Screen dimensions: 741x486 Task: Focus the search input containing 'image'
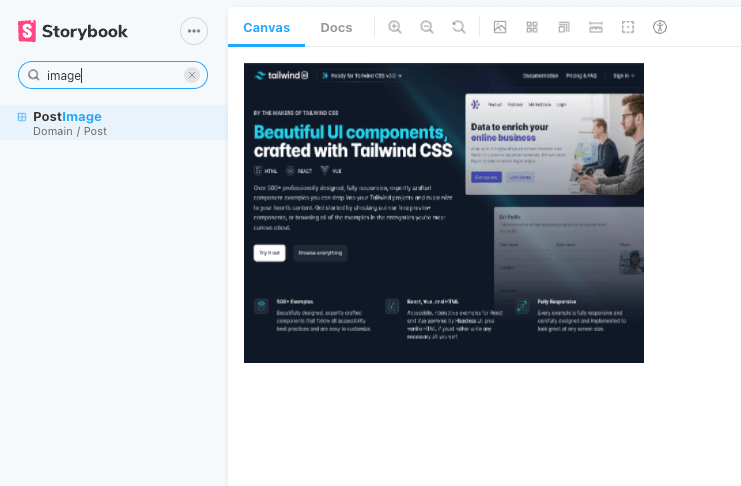click(110, 75)
